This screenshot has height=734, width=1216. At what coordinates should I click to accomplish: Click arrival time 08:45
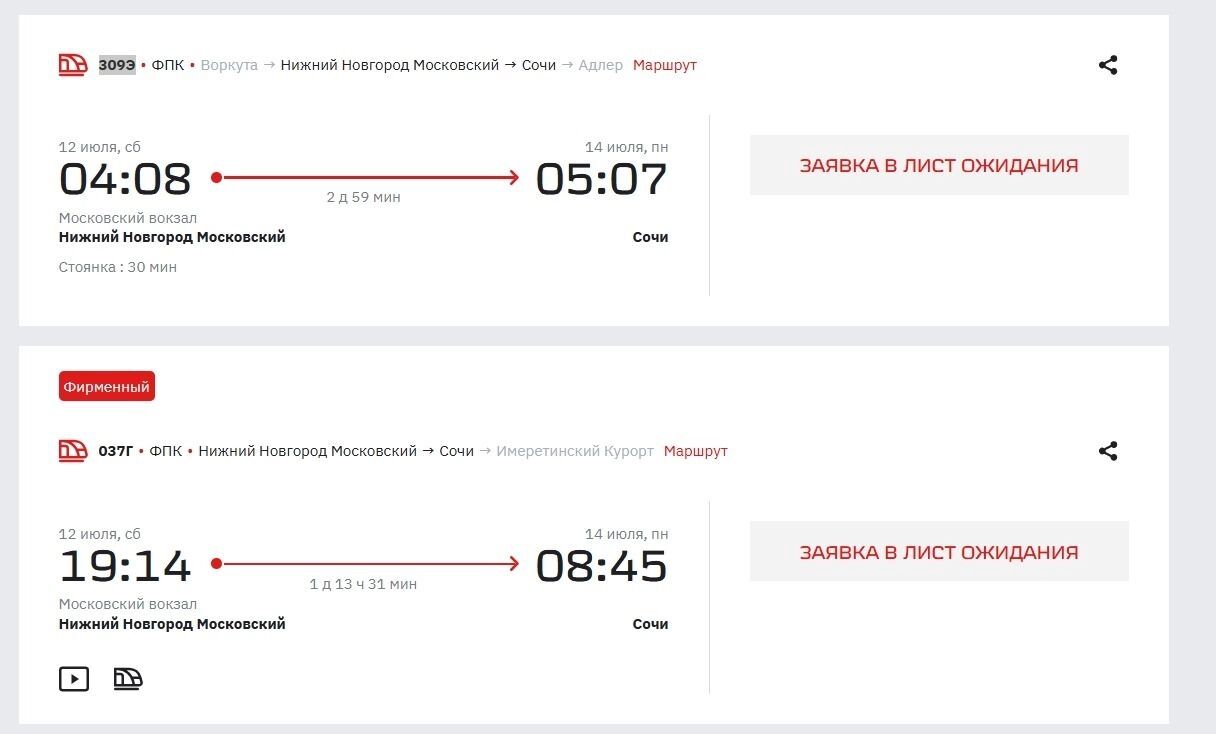tap(601, 566)
